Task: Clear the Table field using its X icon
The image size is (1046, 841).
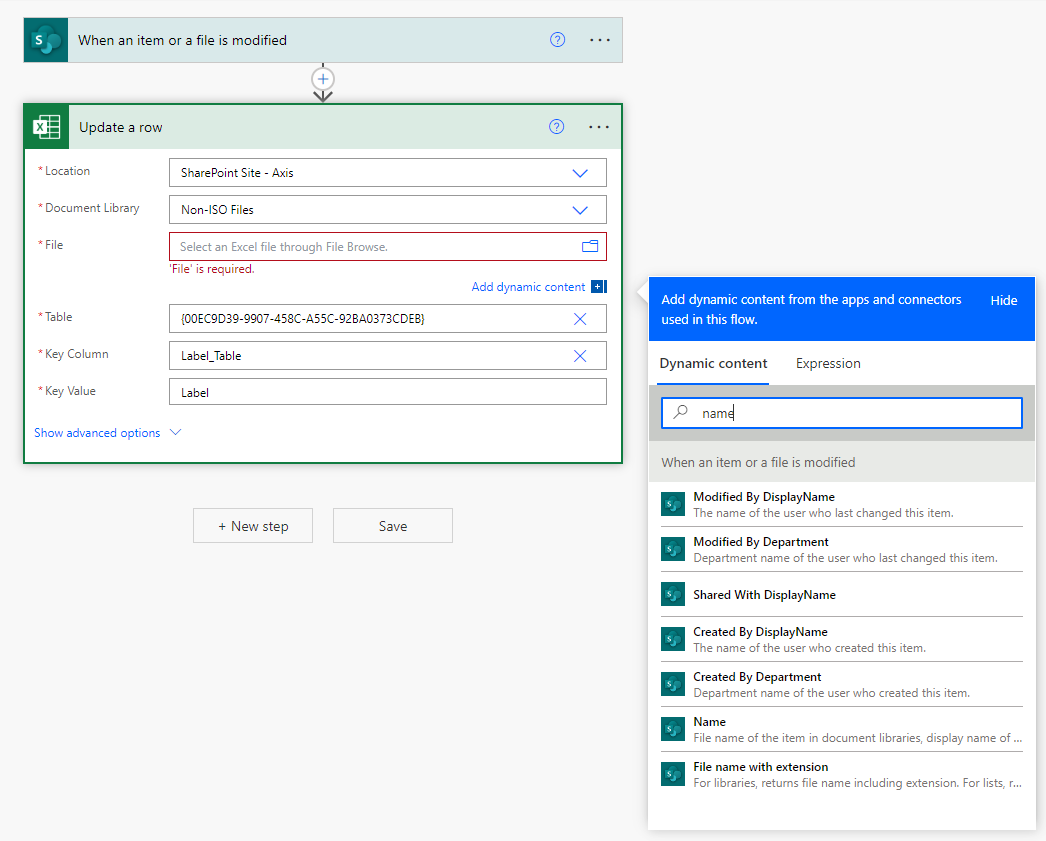Action: point(579,318)
